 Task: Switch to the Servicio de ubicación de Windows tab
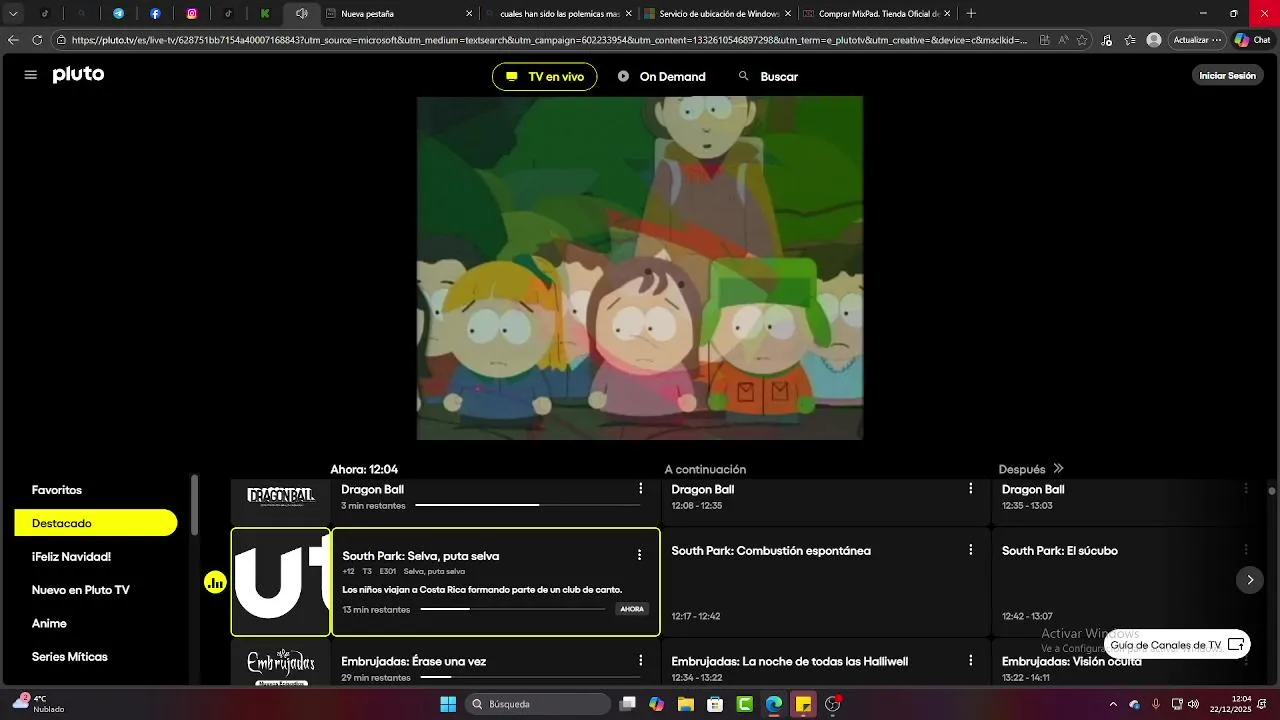(x=718, y=14)
